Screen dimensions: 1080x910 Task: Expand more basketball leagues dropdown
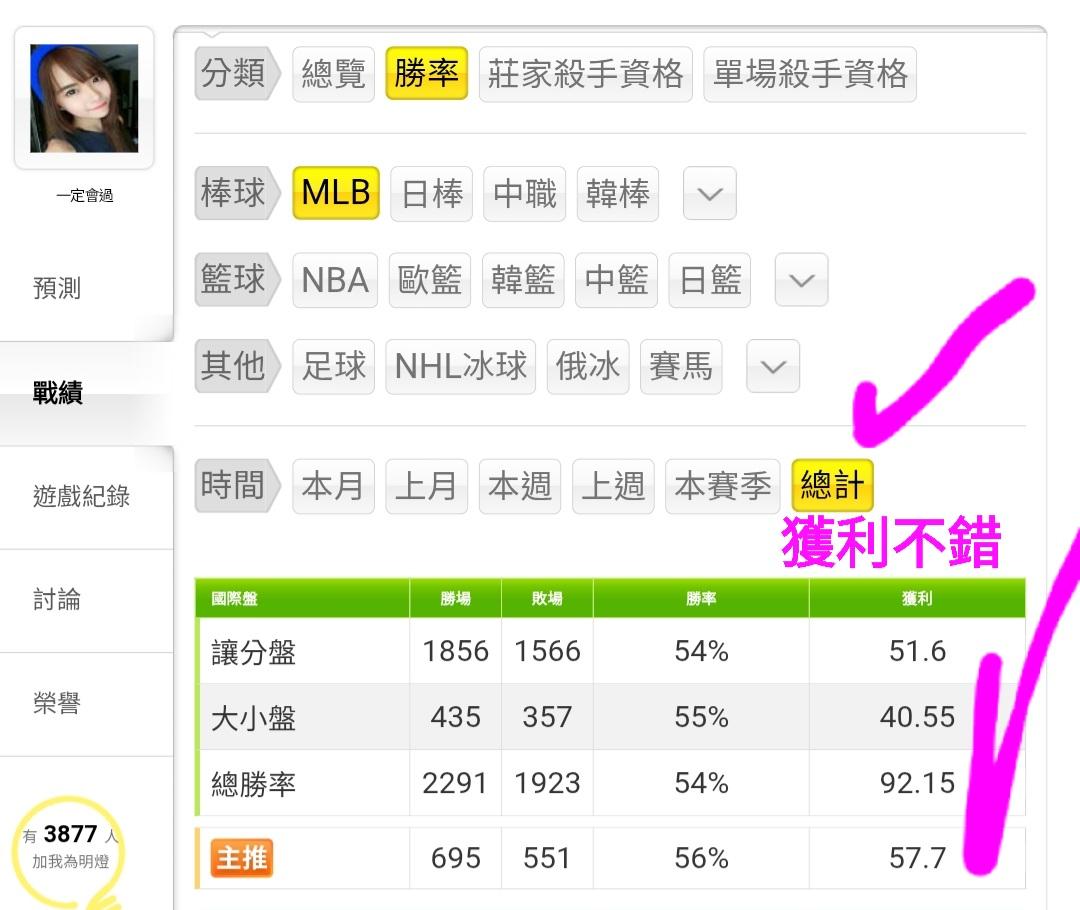click(x=802, y=280)
